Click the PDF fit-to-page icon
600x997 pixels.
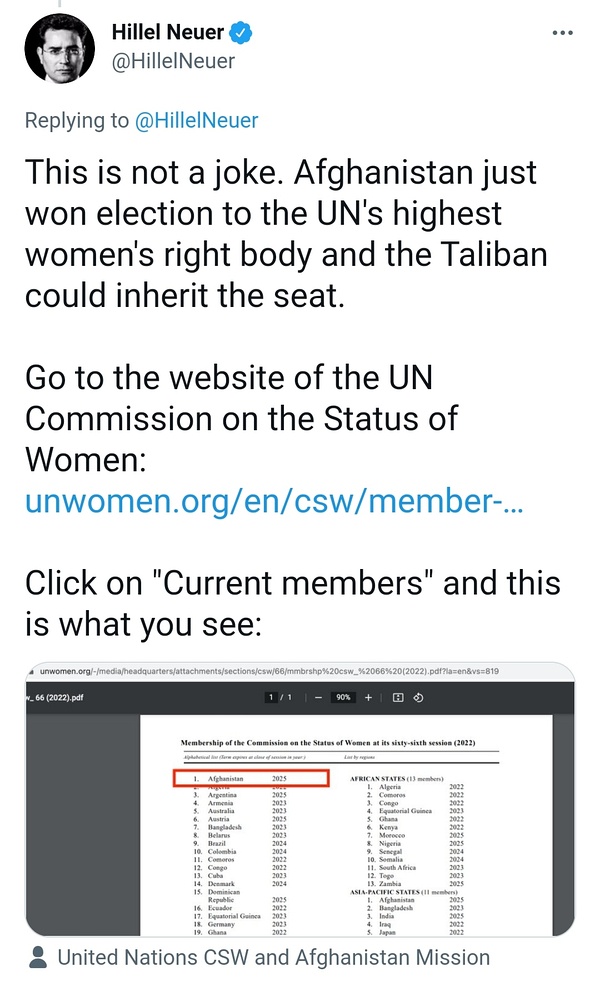point(398,697)
